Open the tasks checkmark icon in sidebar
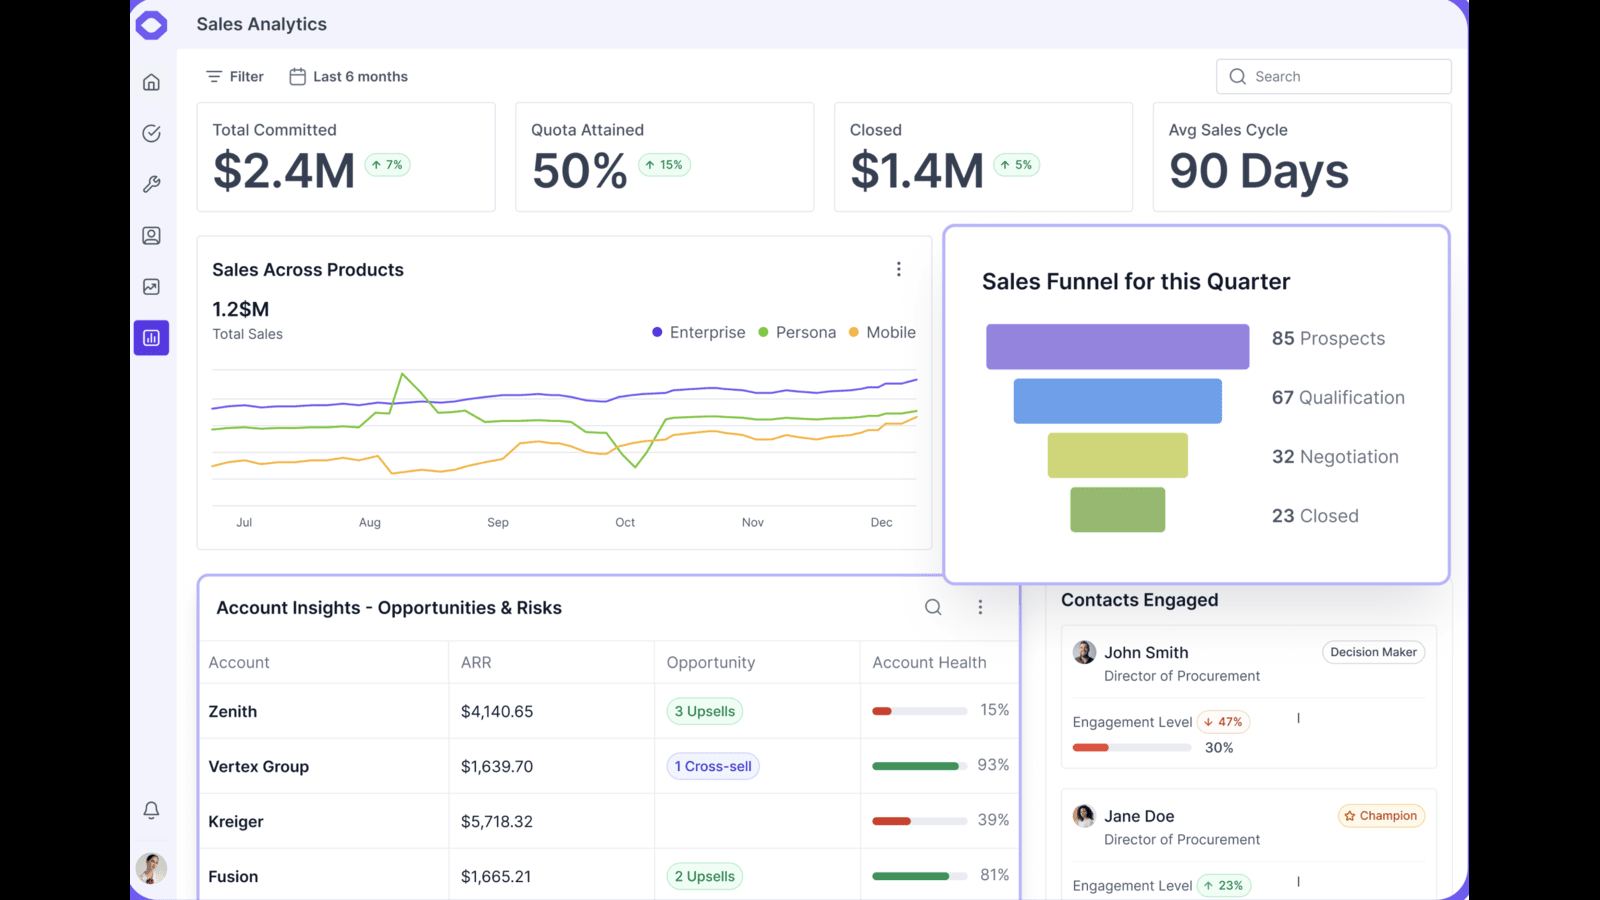Image resolution: width=1600 pixels, height=900 pixels. point(151,133)
